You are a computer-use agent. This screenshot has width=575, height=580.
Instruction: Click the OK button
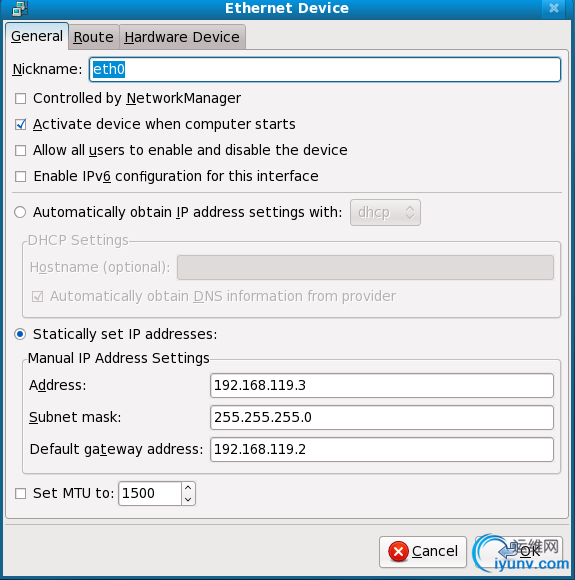pos(519,552)
